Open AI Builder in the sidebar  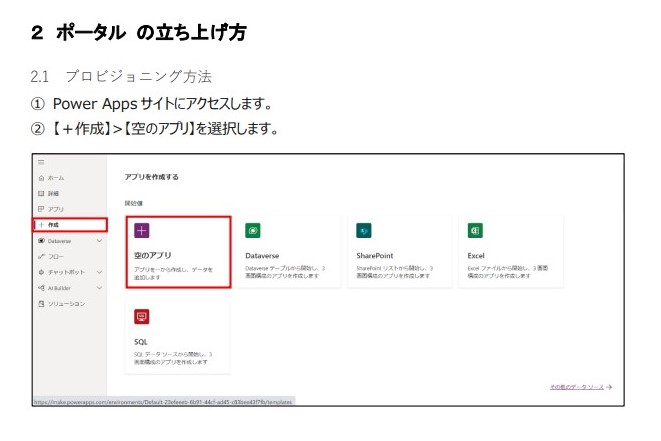[59, 288]
